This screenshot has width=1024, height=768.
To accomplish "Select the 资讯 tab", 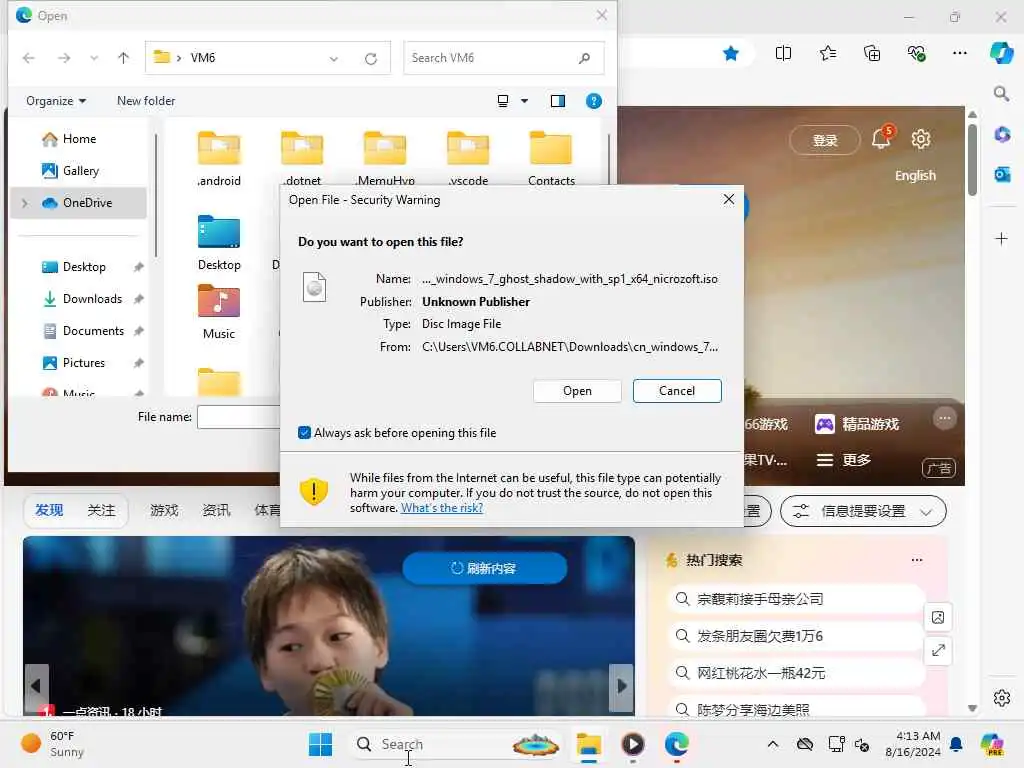I will point(216,510).
